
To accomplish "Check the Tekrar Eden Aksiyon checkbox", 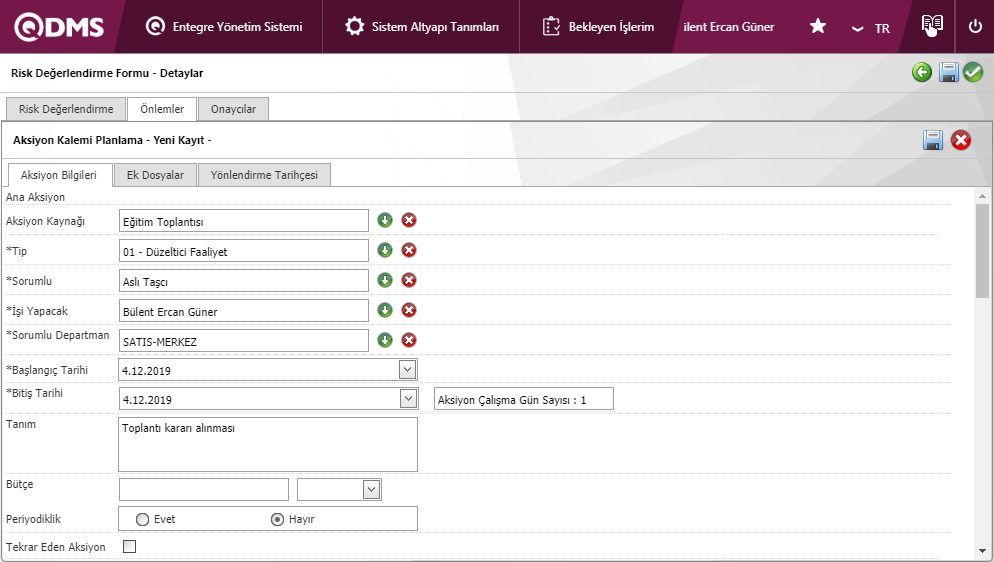I will [129, 546].
